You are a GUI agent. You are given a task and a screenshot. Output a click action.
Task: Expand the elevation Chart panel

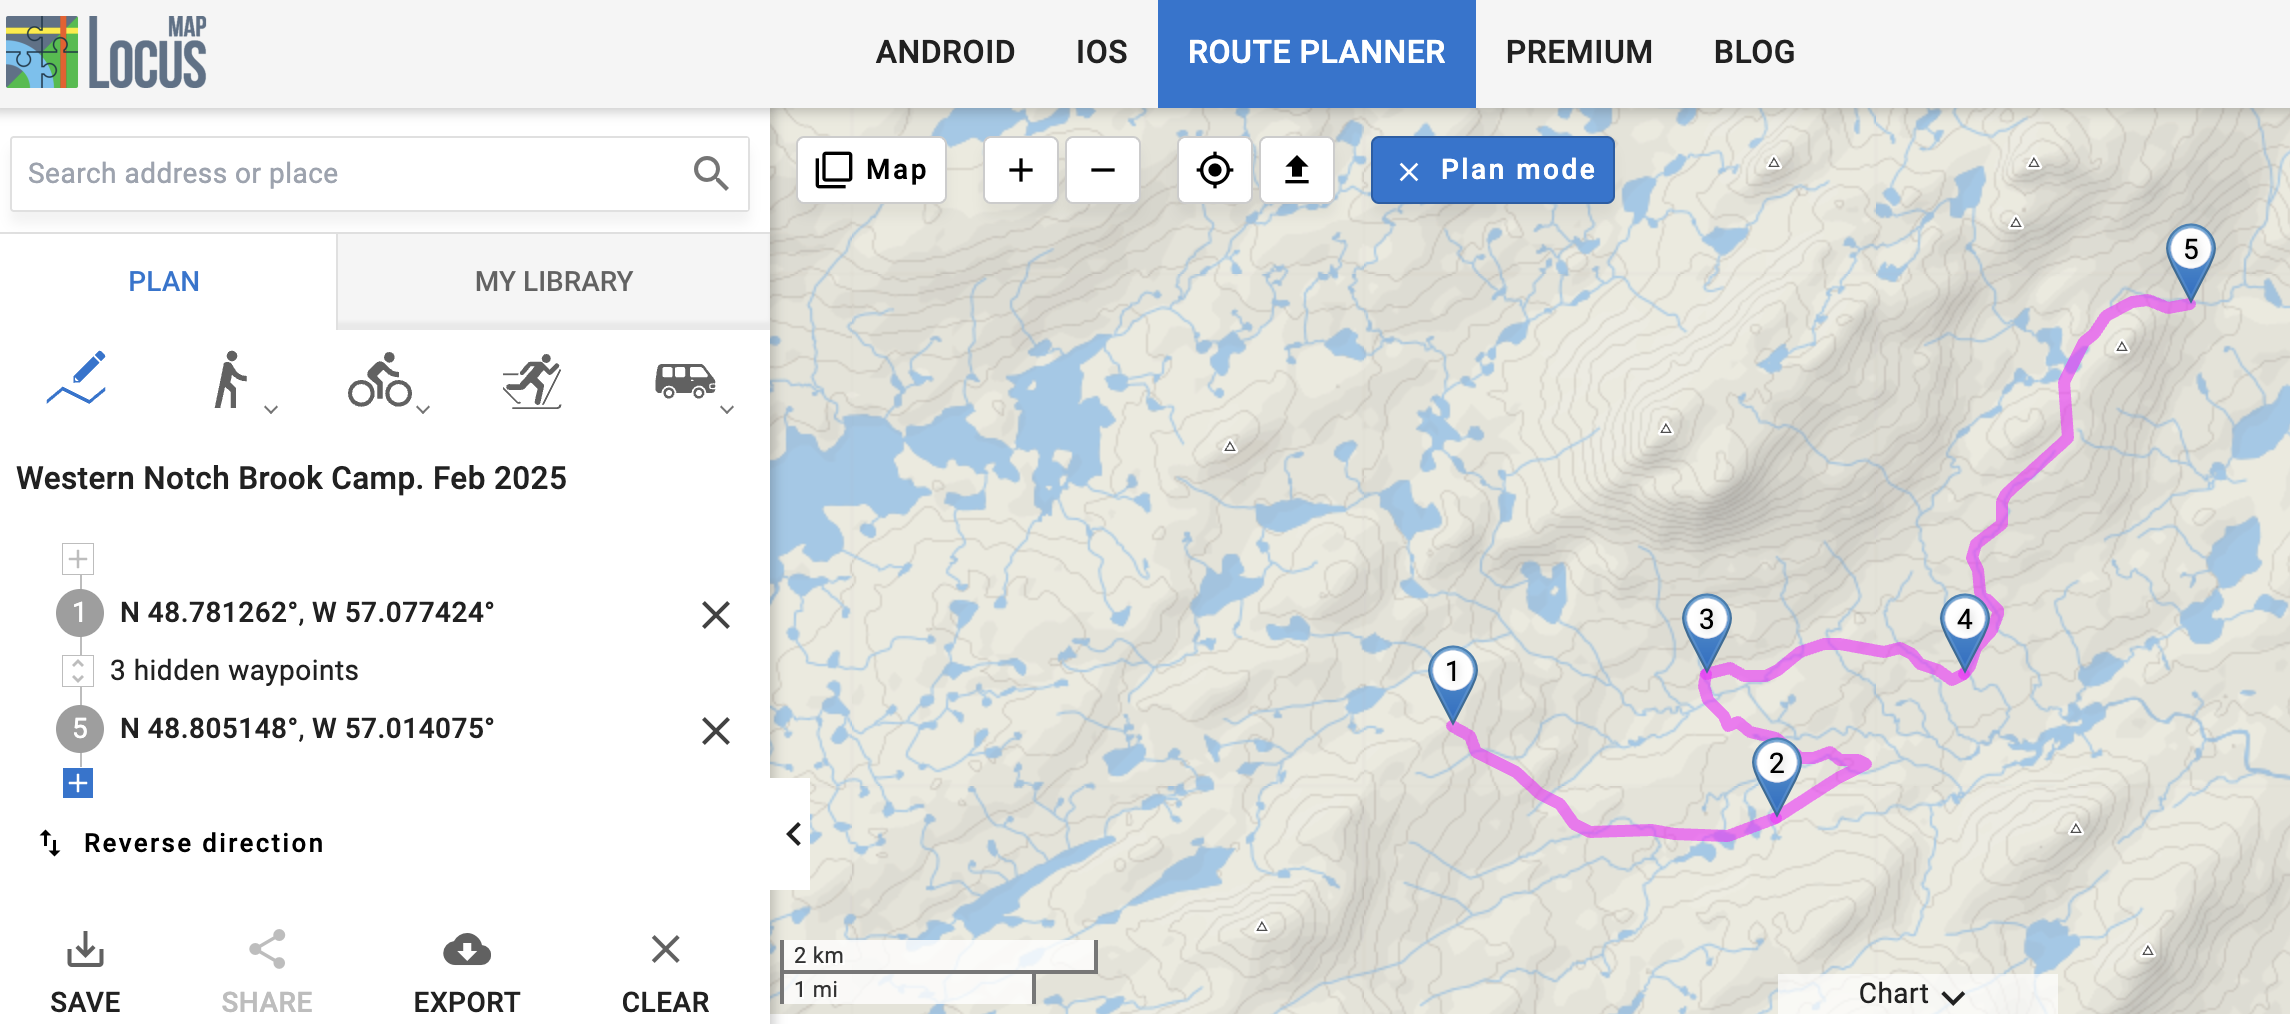click(x=1911, y=994)
